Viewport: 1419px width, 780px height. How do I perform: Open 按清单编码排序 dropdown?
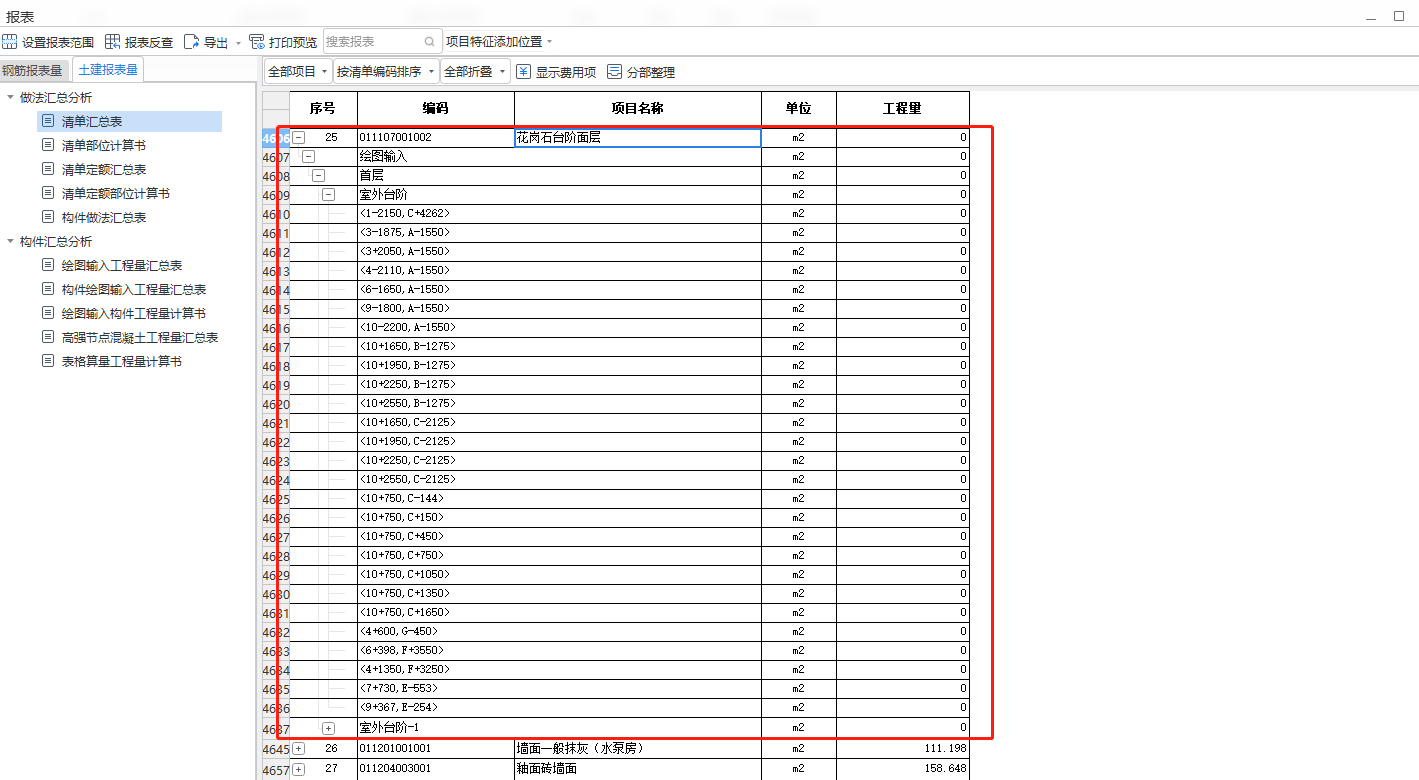tap(386, 72)
